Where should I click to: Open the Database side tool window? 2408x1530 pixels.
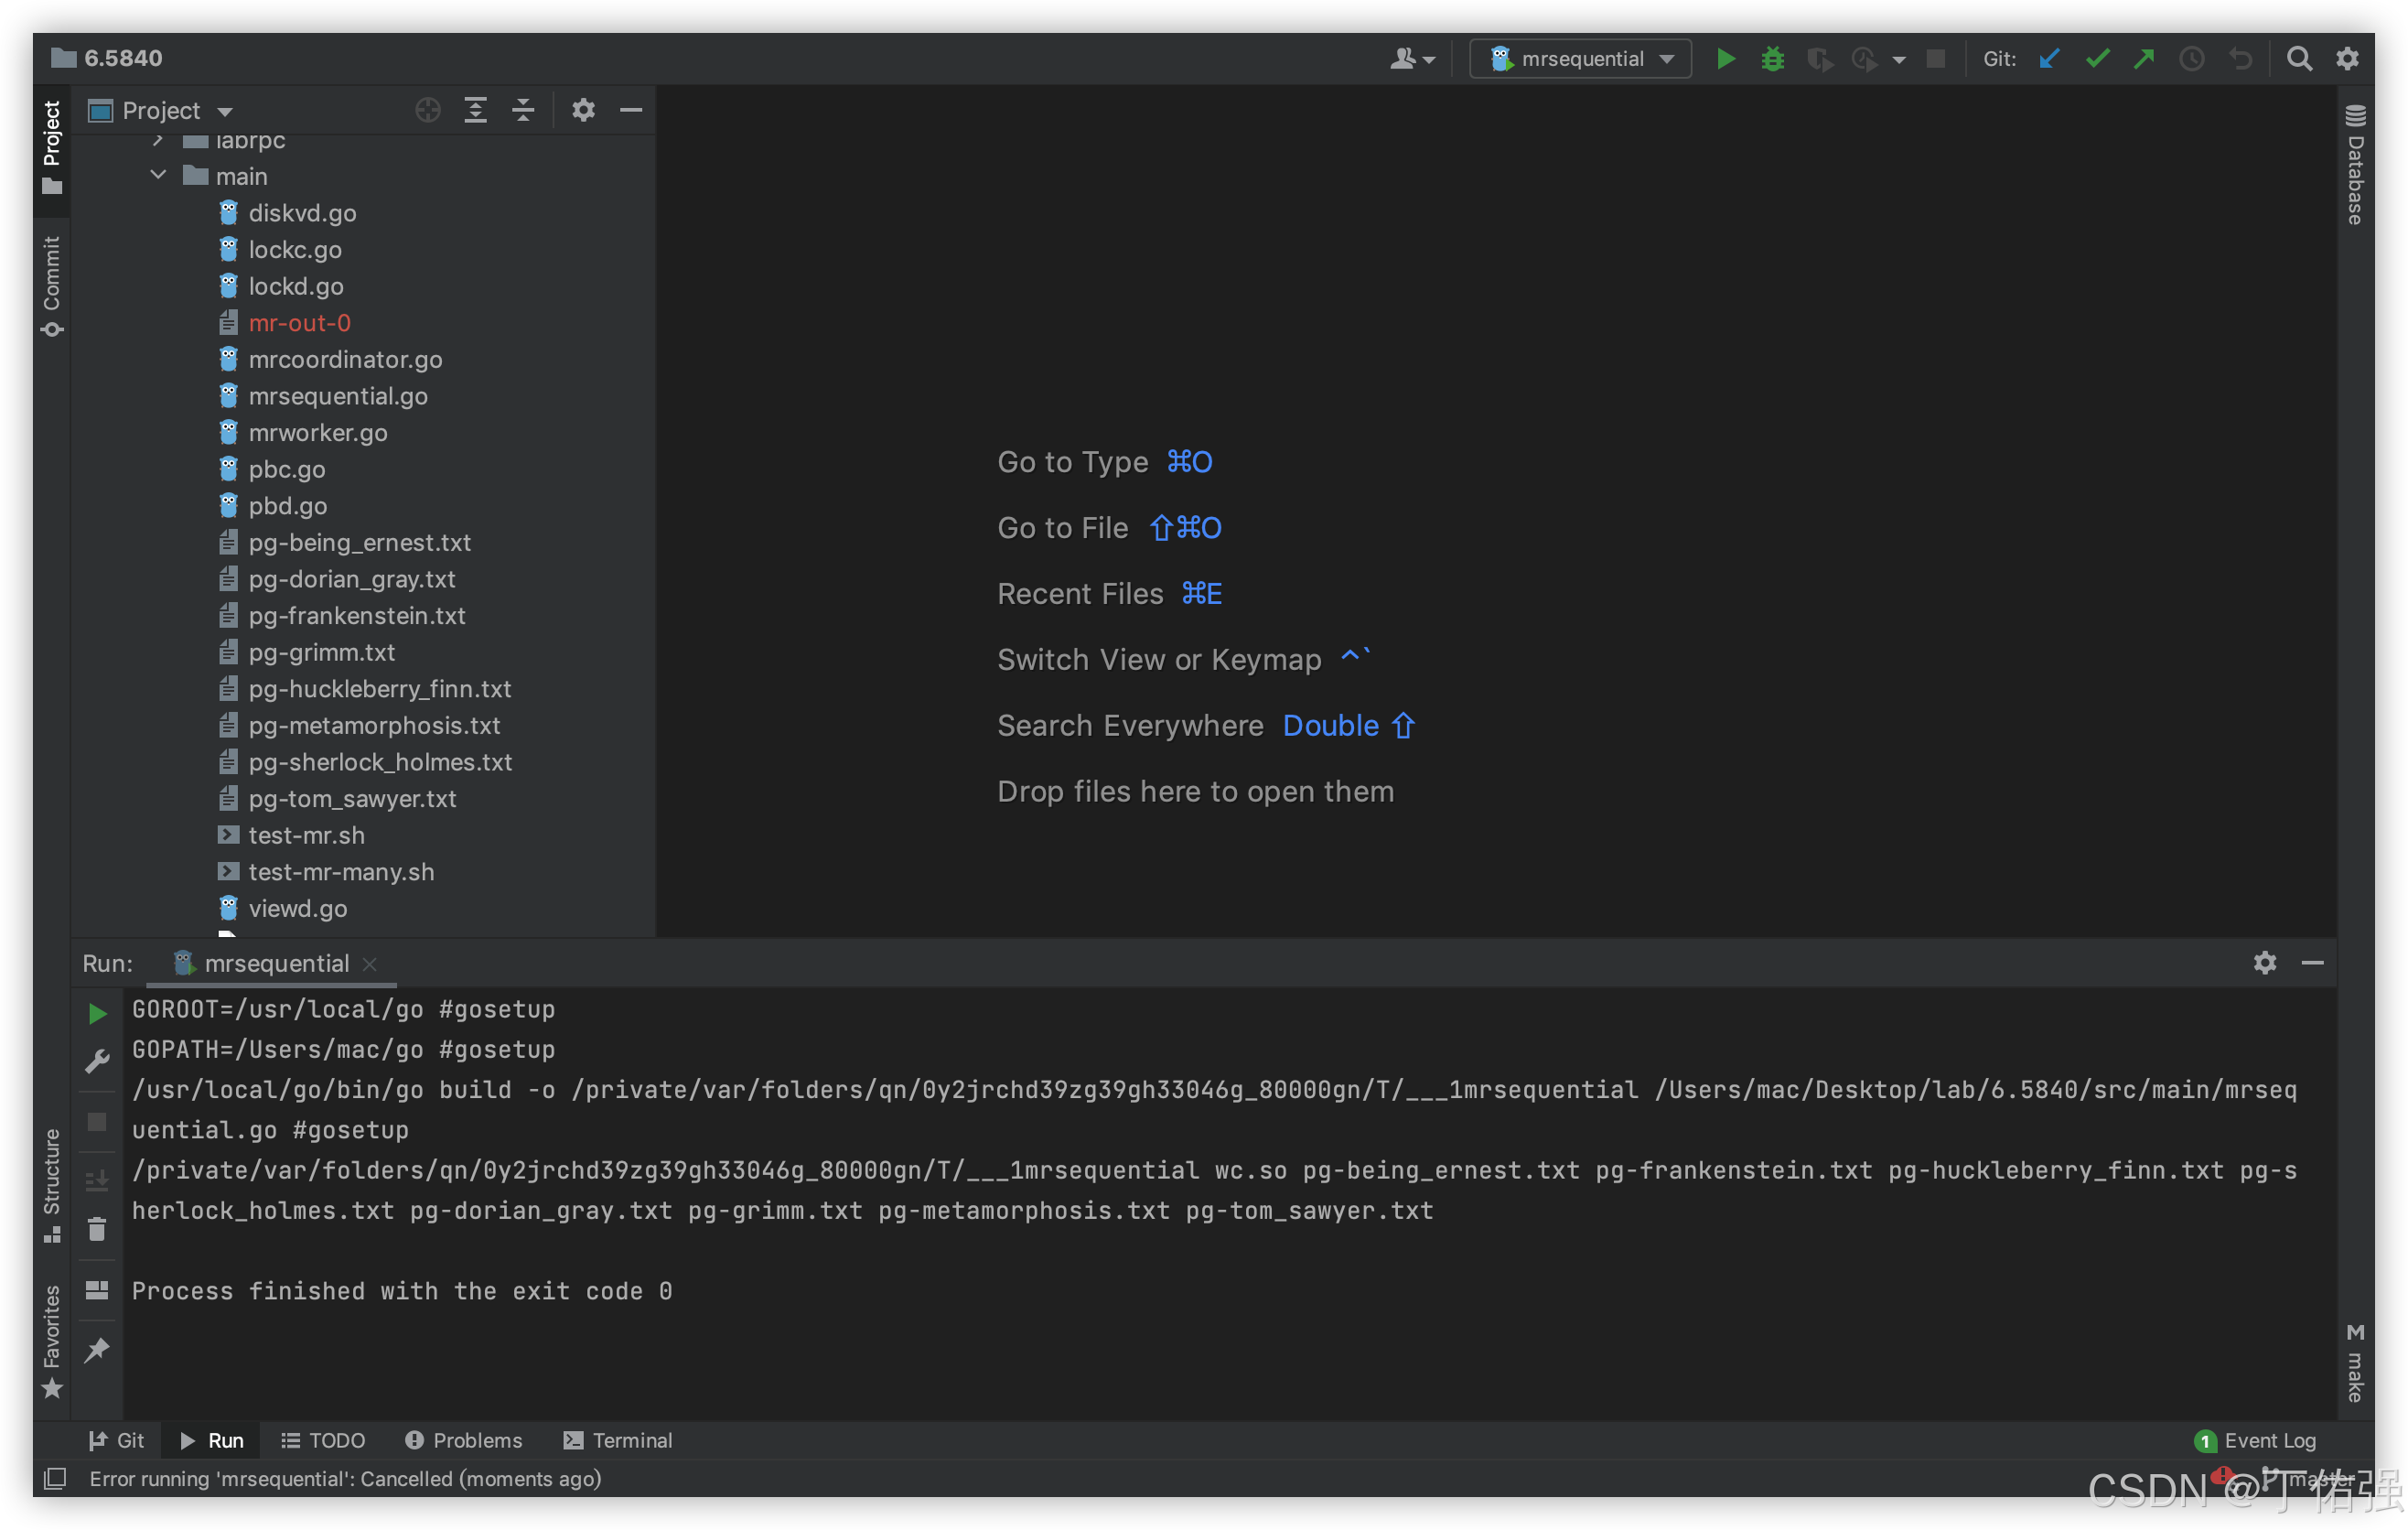pyautogui.click(x=2355, y=165)
